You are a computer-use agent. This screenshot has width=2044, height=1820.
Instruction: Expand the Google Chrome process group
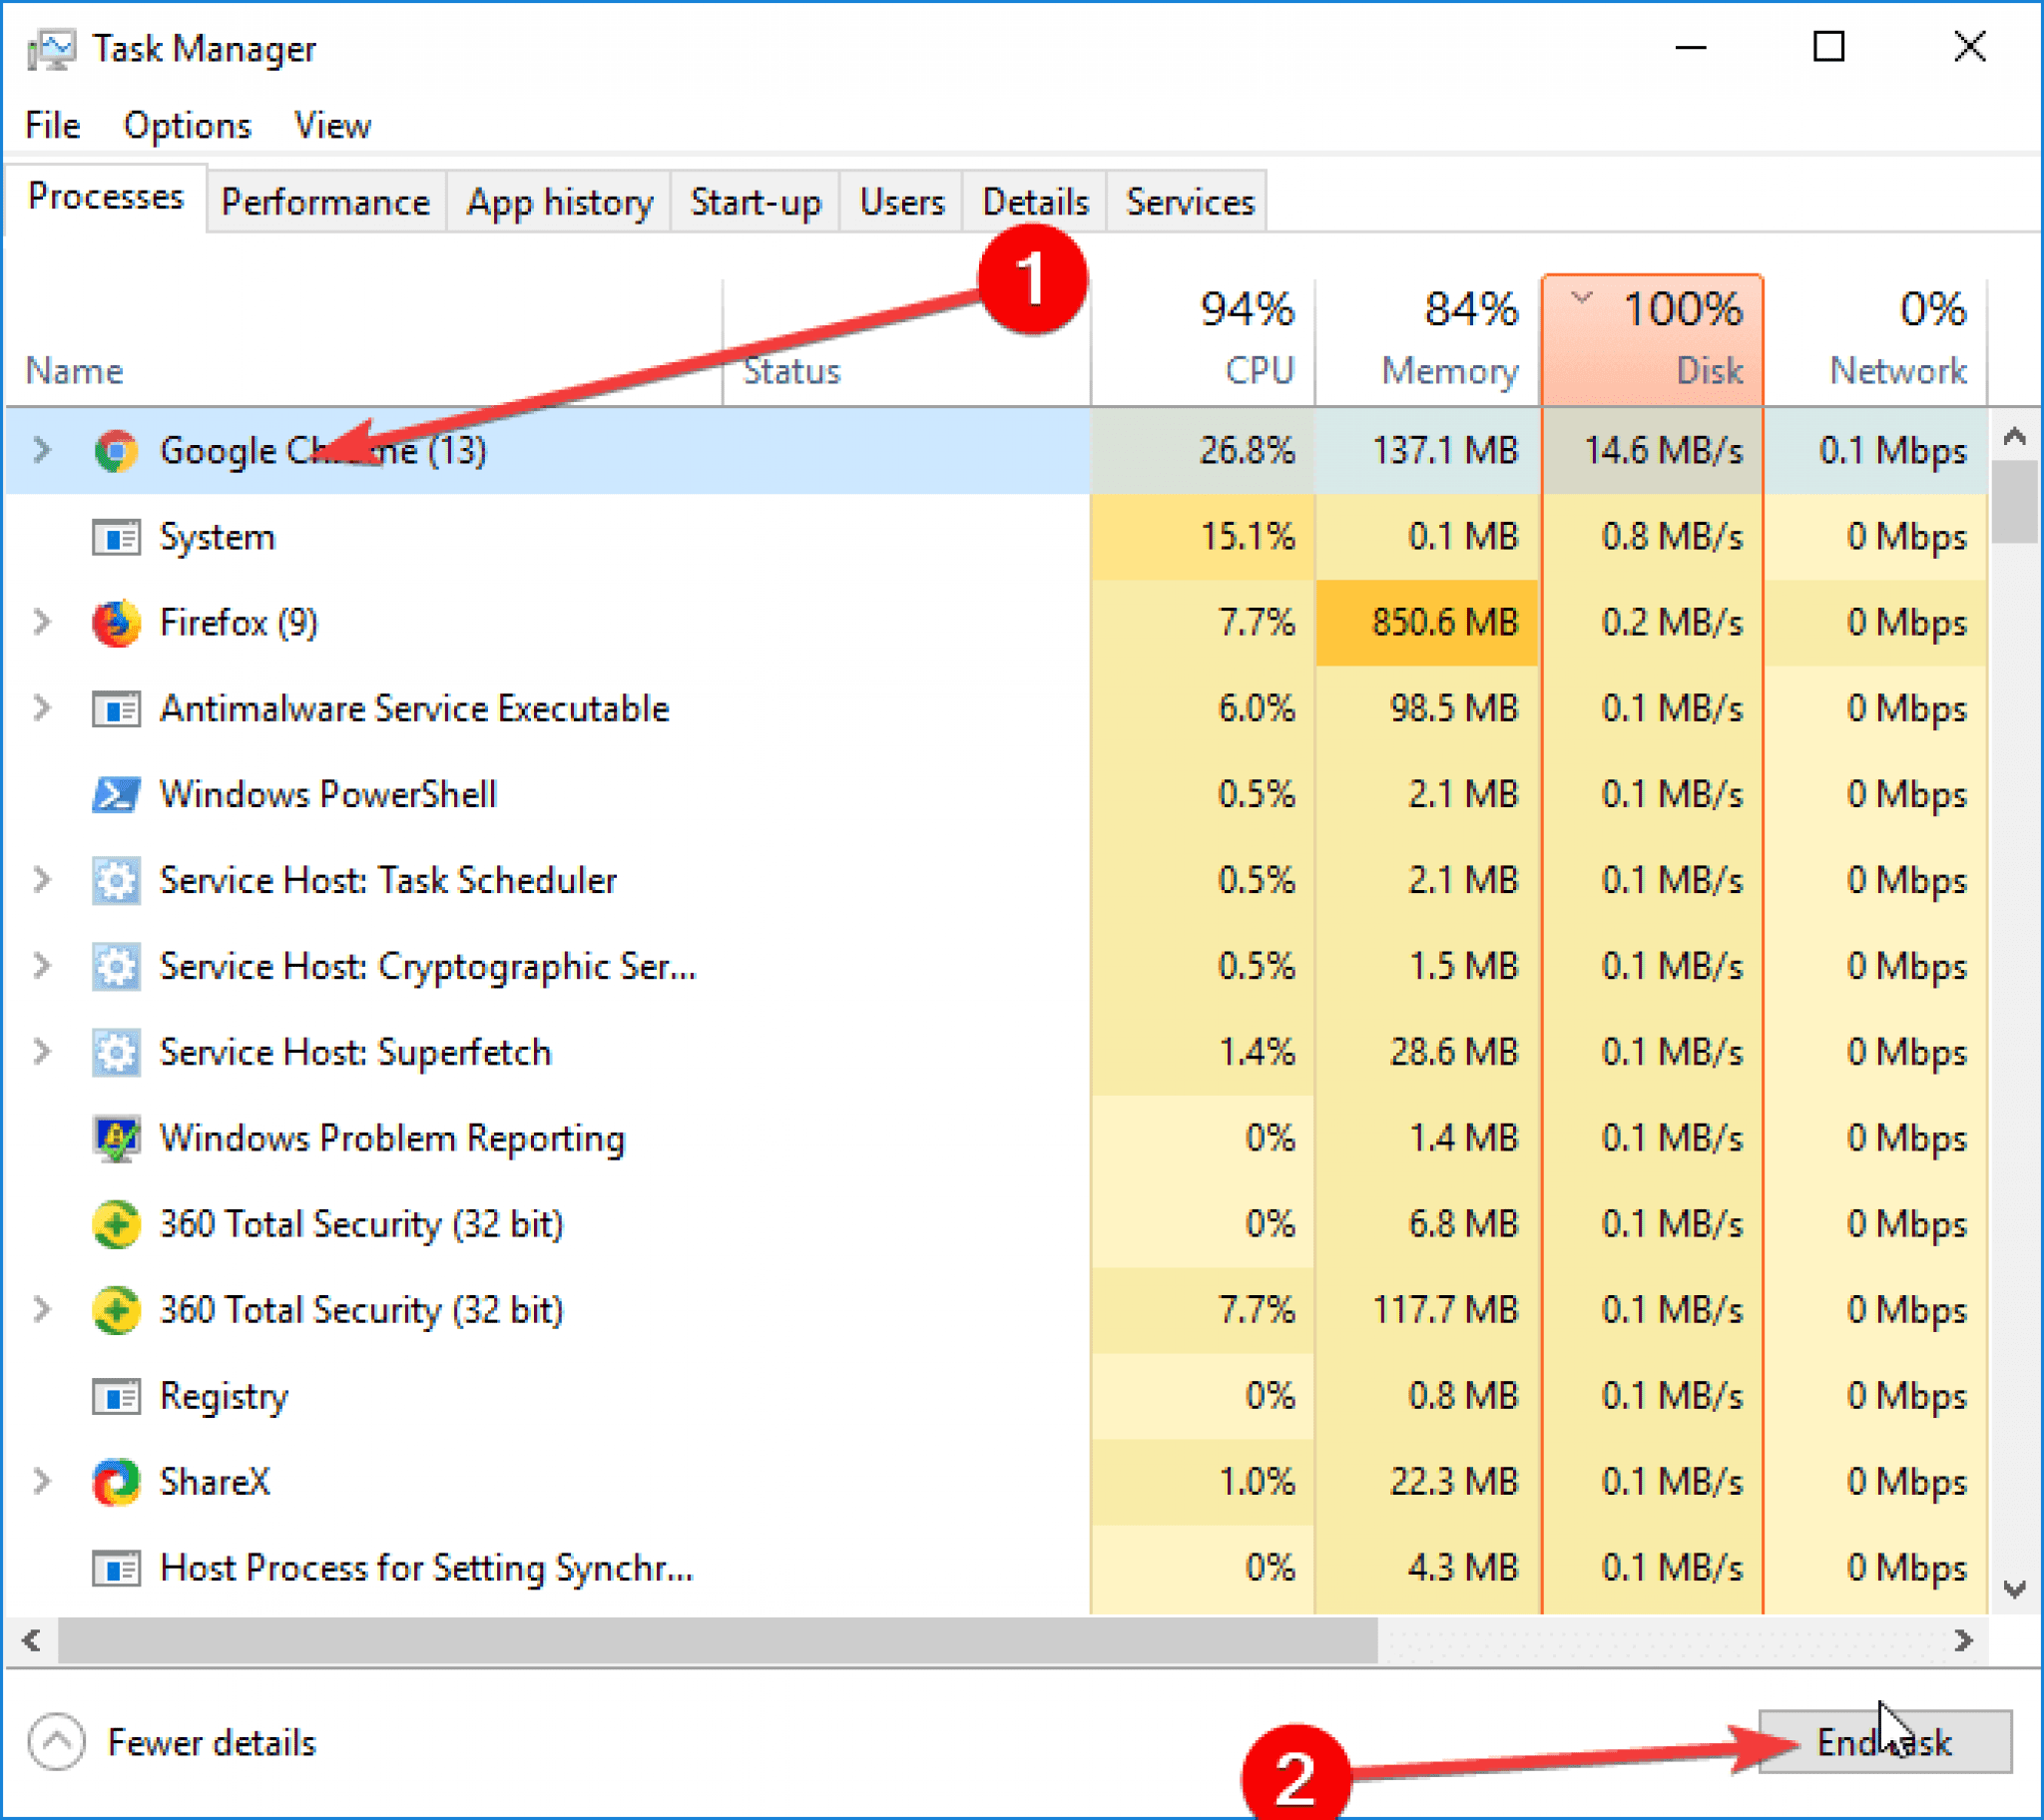point(41,451)
